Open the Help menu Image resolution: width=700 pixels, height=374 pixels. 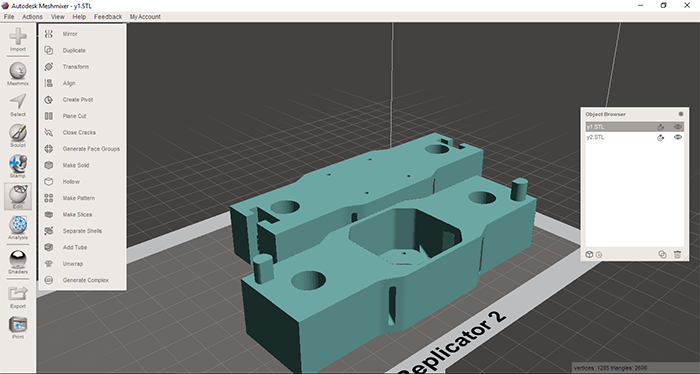79,17
